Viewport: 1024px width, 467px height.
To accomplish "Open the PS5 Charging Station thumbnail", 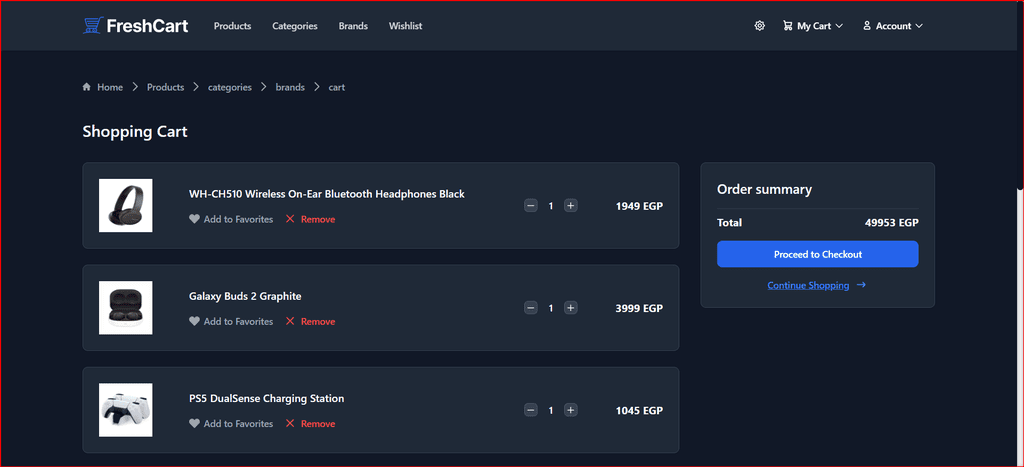I will coord(125,410).
